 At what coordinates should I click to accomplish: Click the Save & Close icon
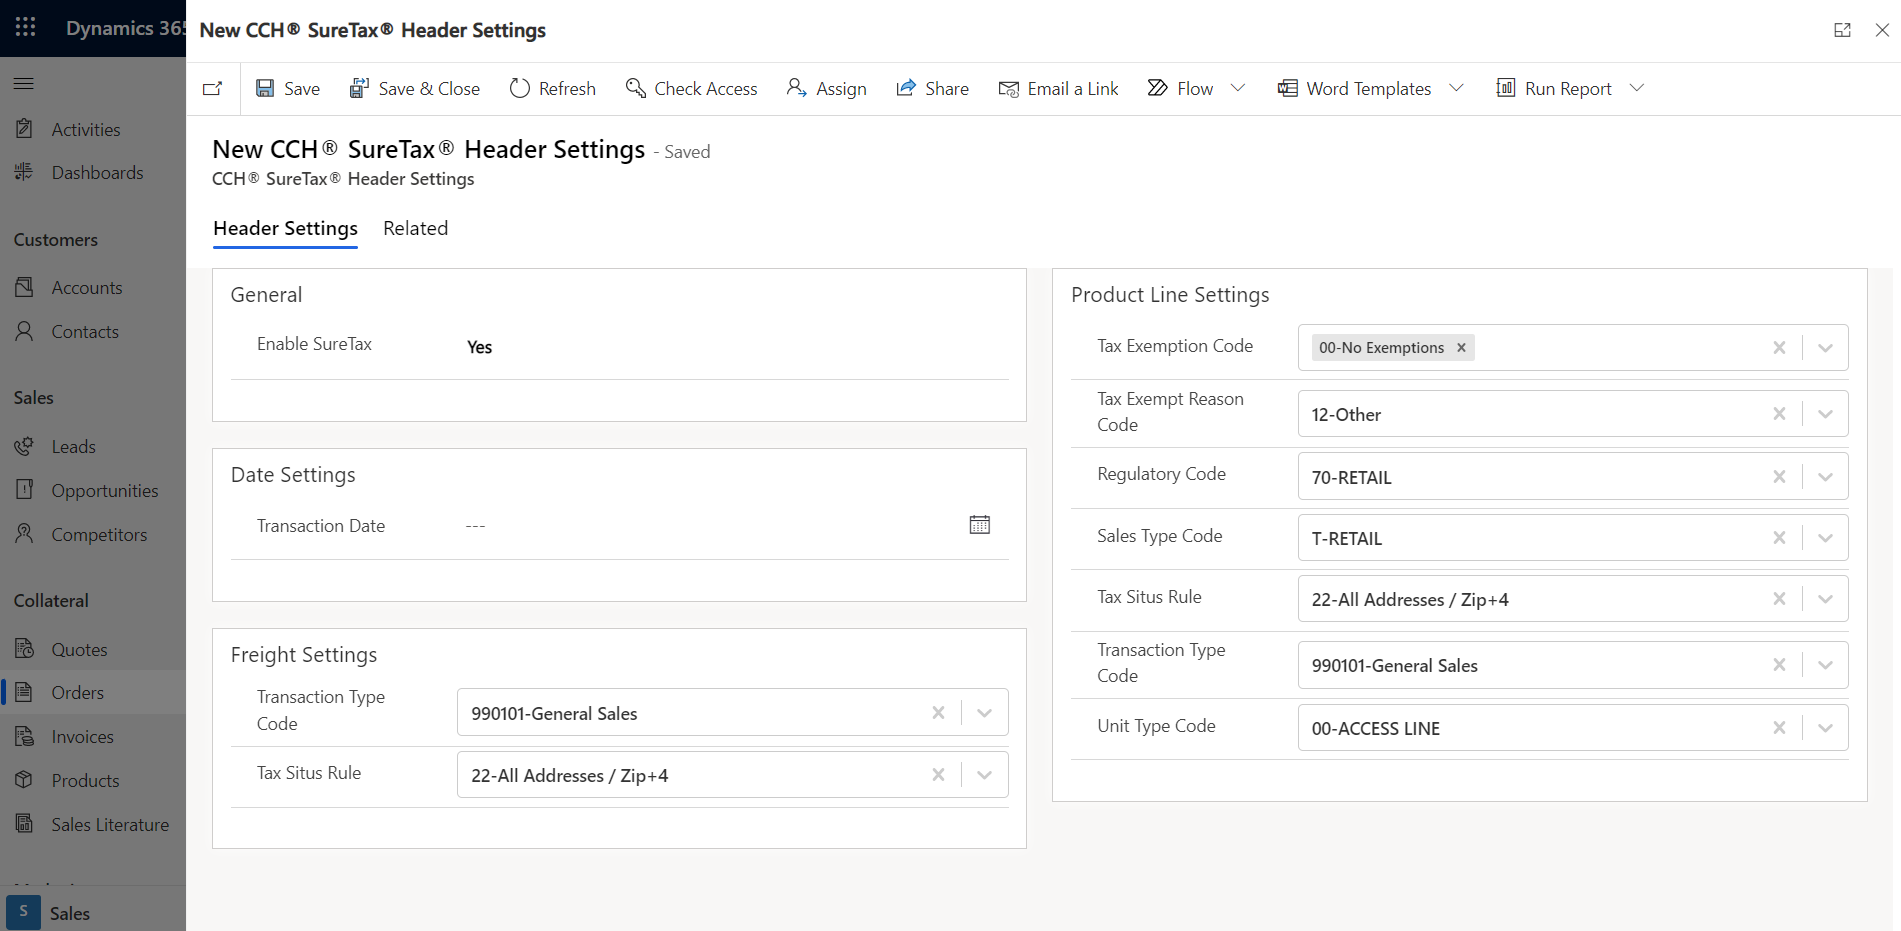click(359, 88)
